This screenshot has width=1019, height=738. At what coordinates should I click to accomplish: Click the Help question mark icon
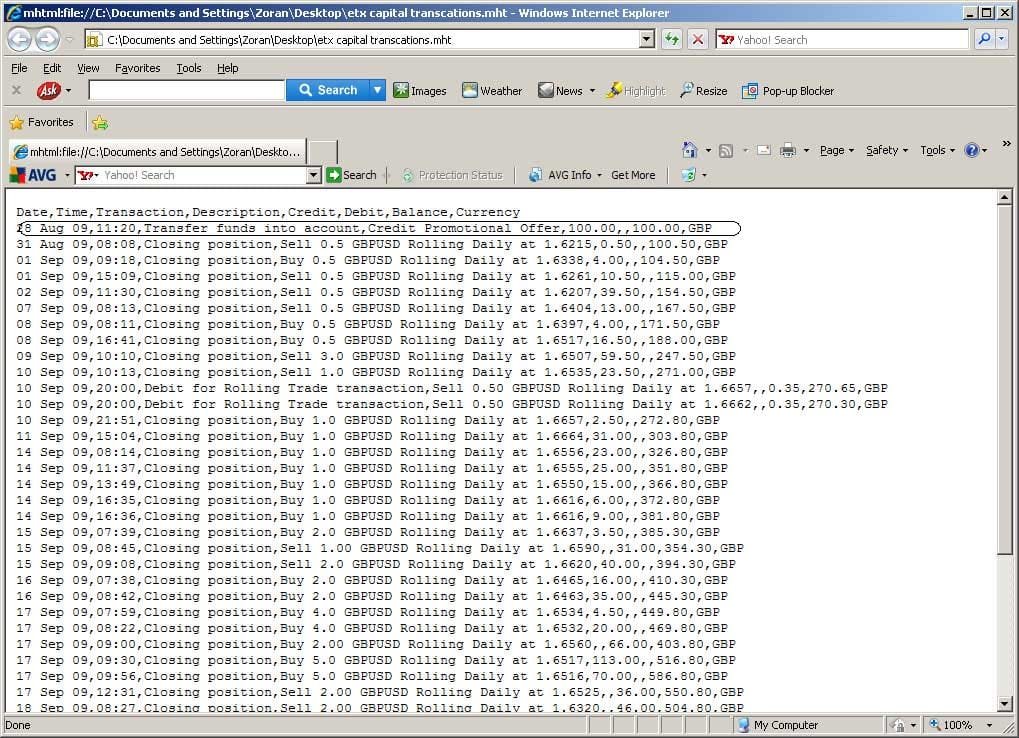pyautogui.click(x=972, y=150)
